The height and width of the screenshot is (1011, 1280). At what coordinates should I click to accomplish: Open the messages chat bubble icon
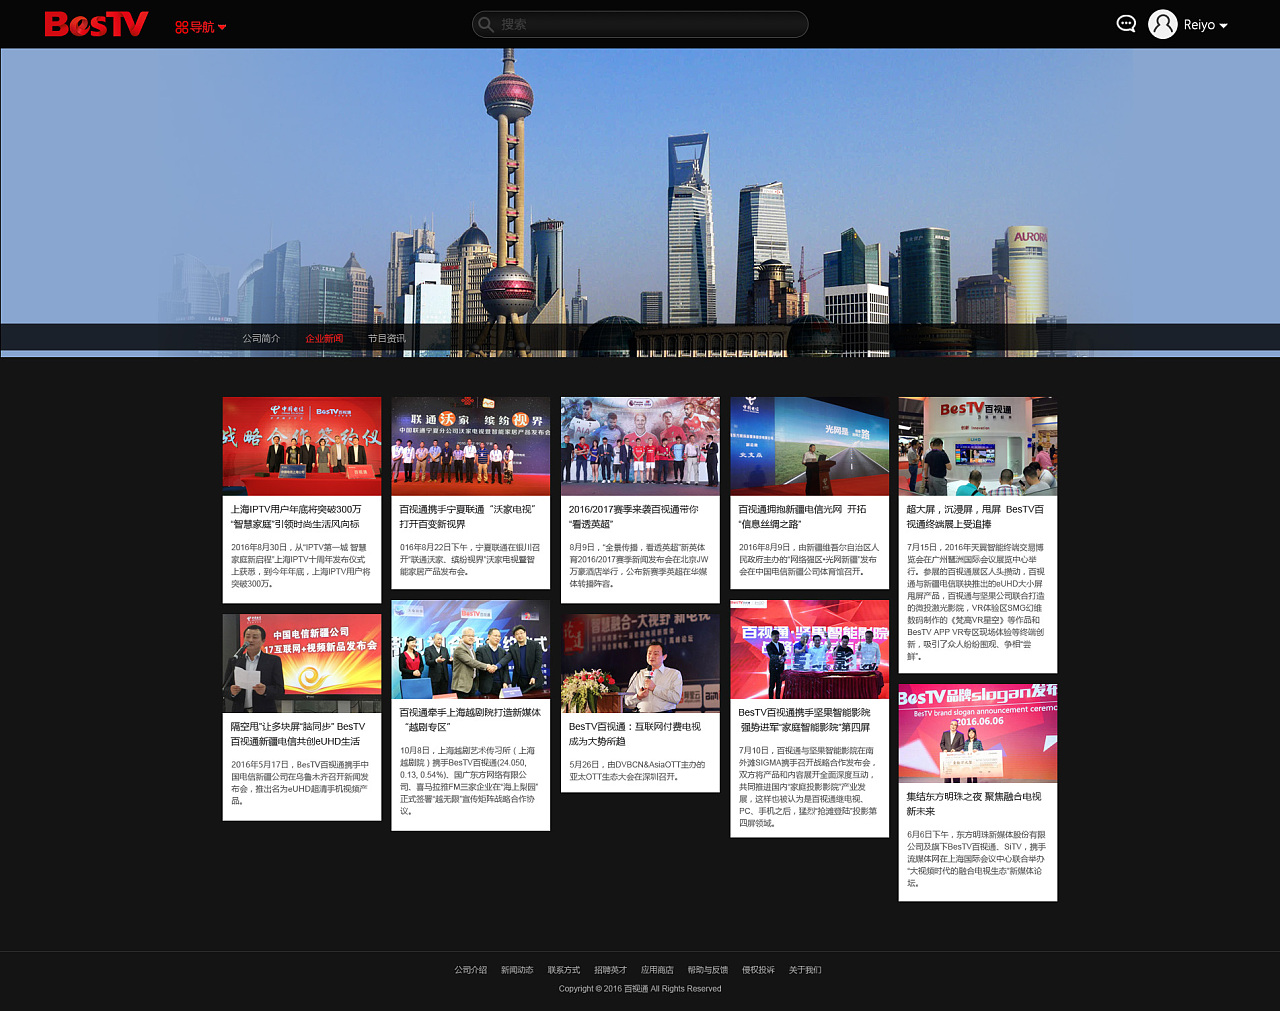(x=1126, y=24)
